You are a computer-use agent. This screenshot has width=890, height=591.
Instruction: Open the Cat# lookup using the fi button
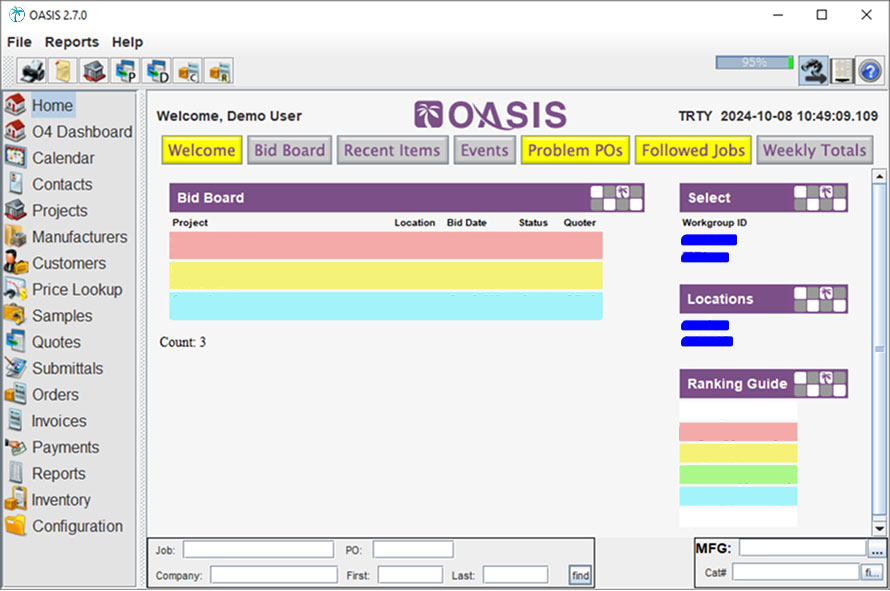pos(872,571)
